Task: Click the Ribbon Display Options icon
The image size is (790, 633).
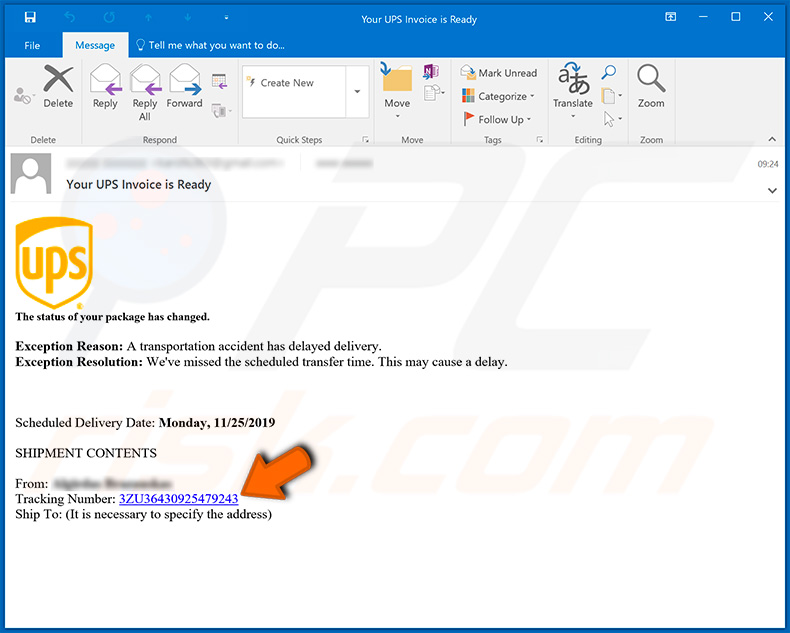Action: (x=670, y=17)
